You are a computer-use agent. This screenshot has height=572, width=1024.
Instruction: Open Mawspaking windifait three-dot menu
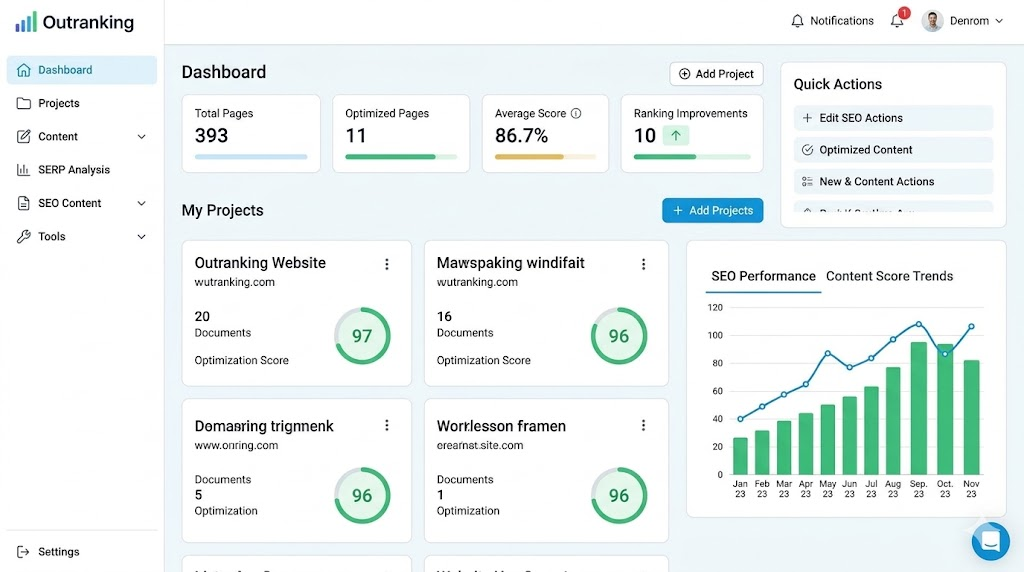(x=644, y=264)
